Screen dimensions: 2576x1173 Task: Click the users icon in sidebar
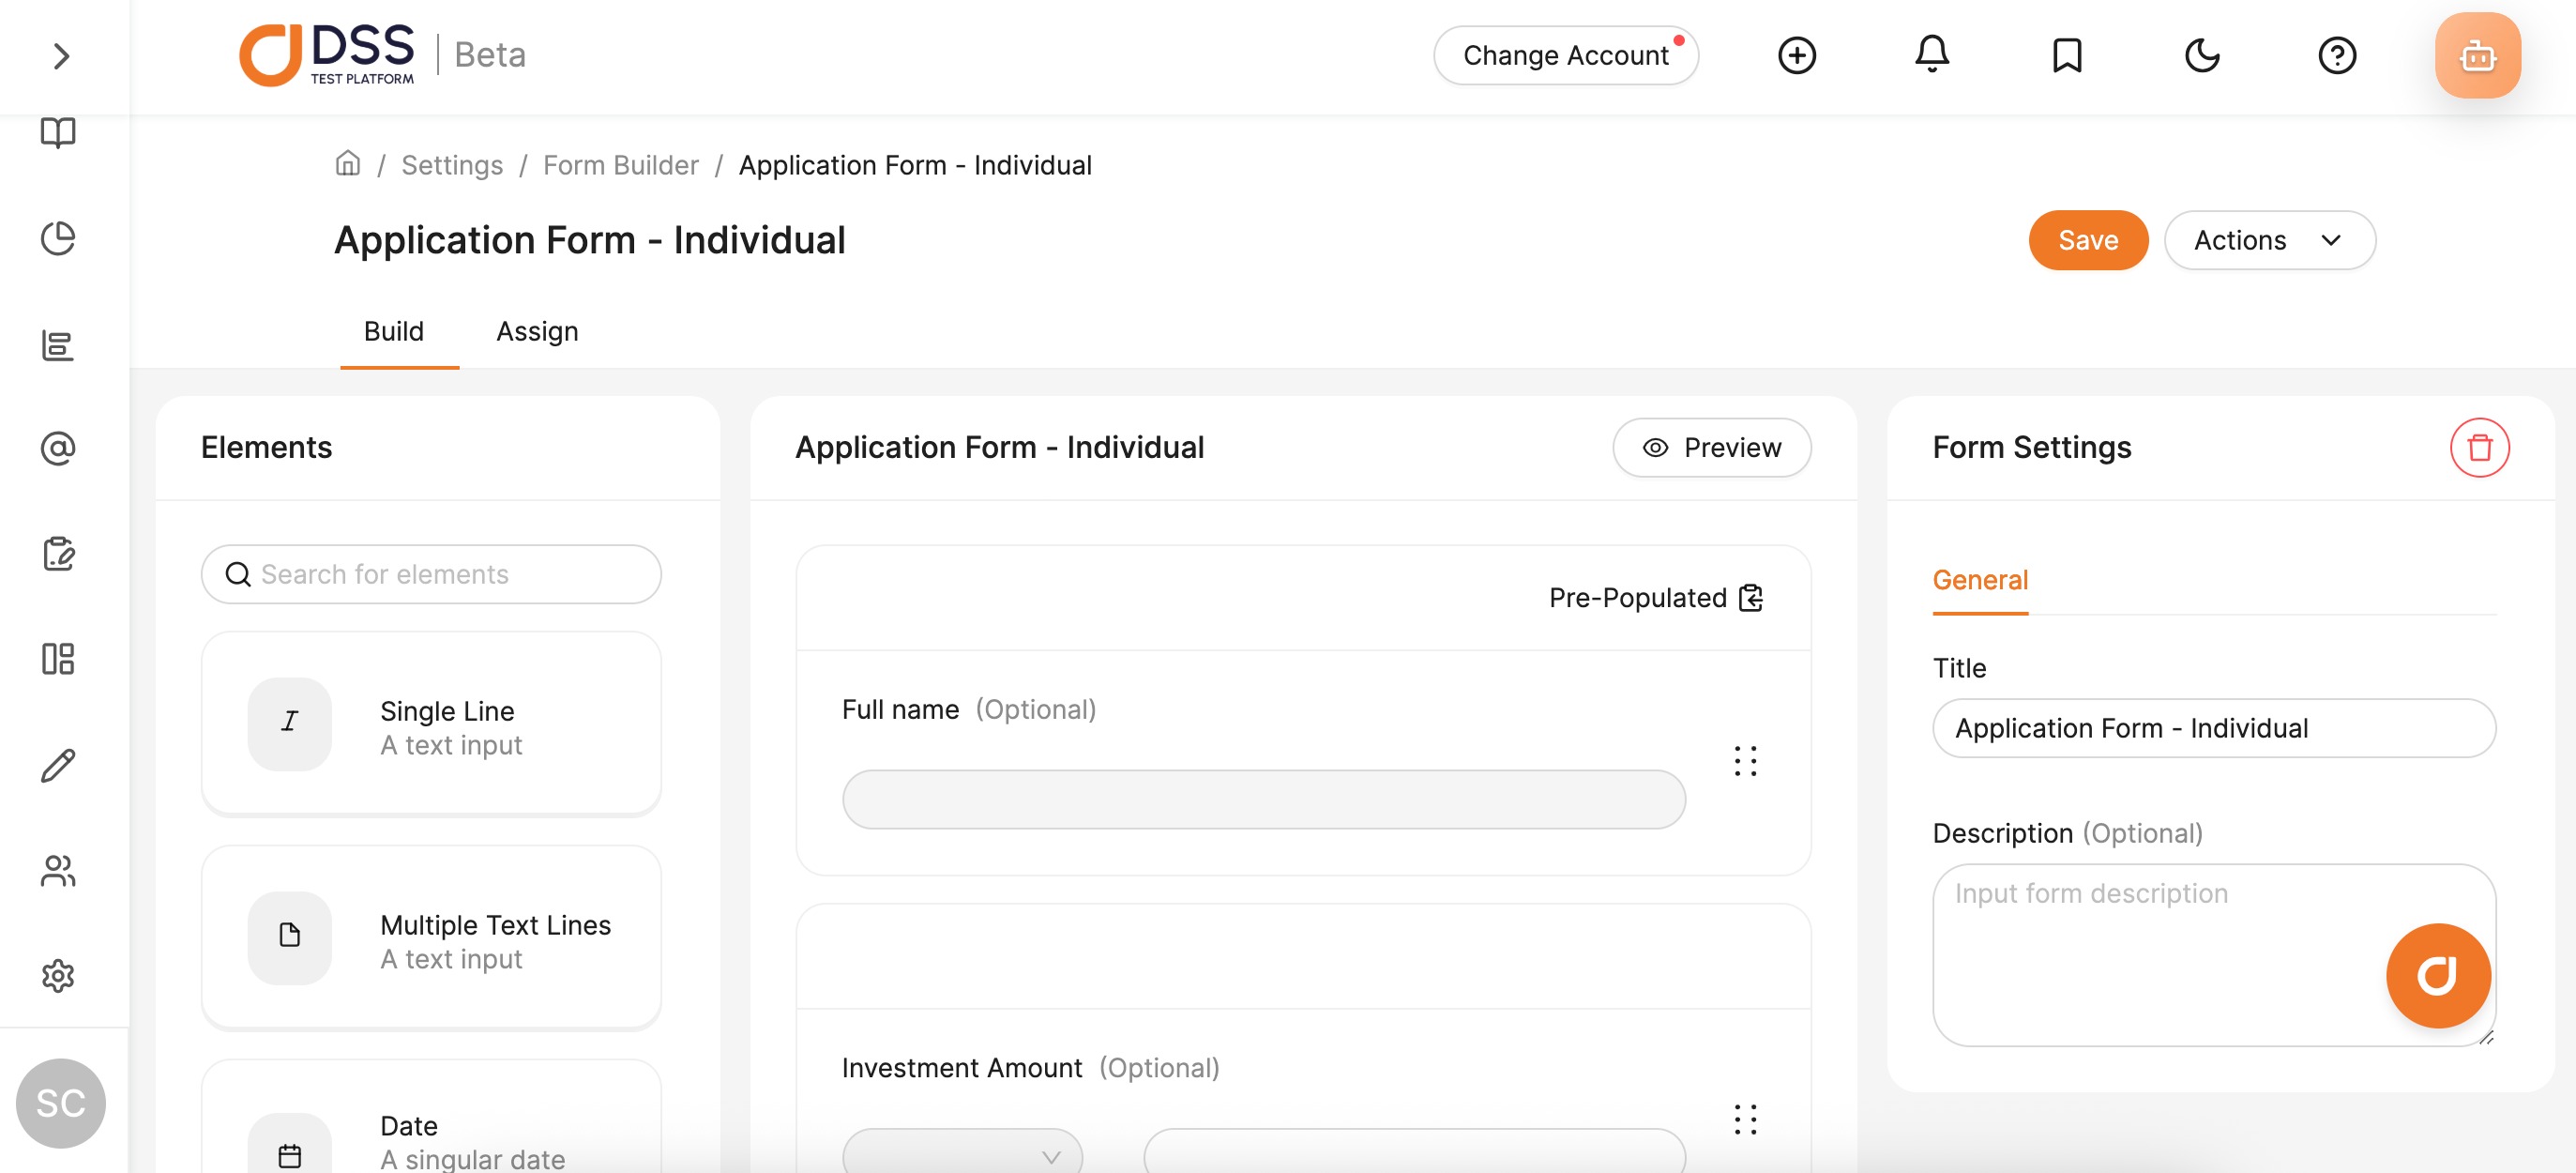coord(58,870)
